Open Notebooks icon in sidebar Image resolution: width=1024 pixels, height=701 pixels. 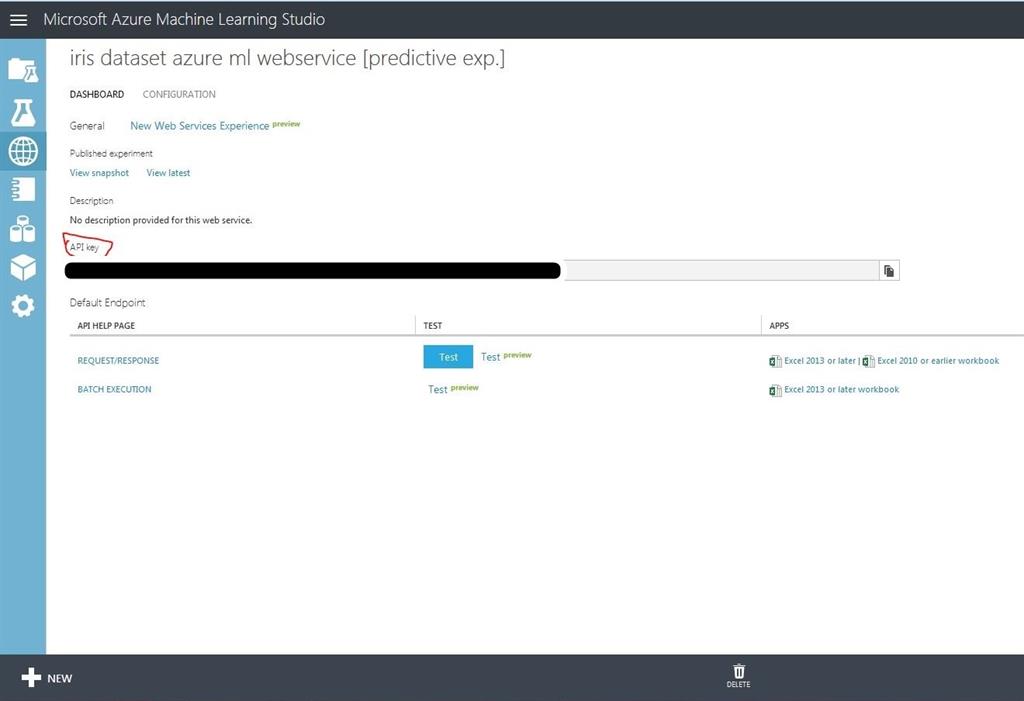click(23, 189)
